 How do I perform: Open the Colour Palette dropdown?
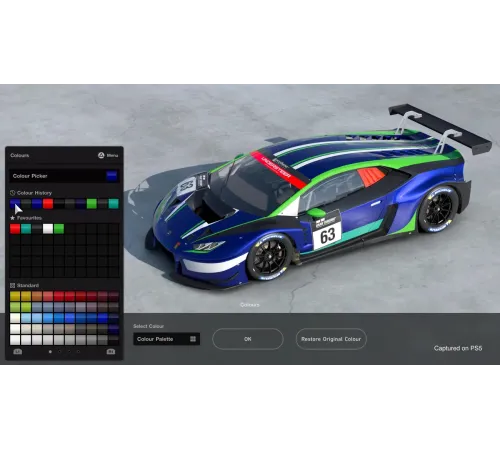[x=166, y=339]
